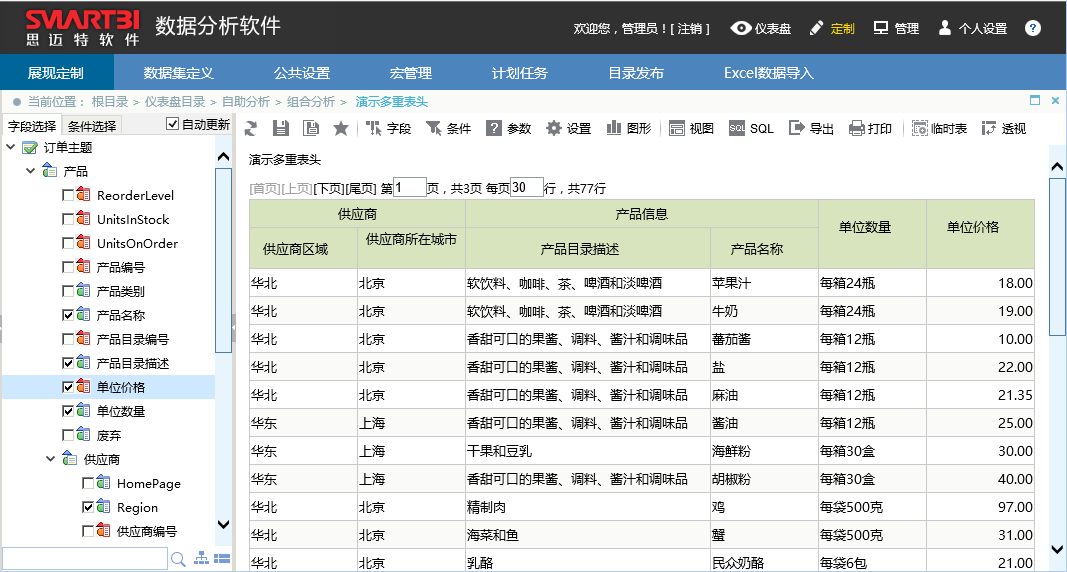Open the 透视 pivot tool
The width and height of the screenshot is (1067, 572).
click(x=1004, y=129)
